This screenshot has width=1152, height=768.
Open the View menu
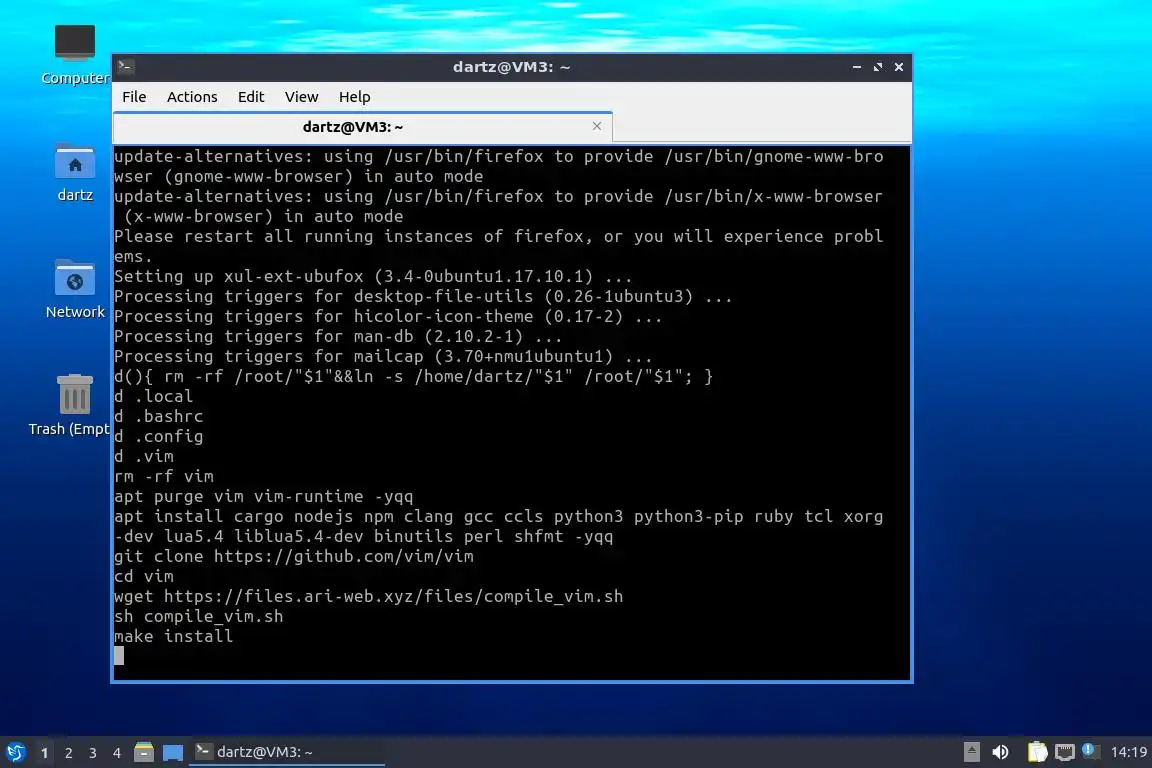tap(301, 97)
